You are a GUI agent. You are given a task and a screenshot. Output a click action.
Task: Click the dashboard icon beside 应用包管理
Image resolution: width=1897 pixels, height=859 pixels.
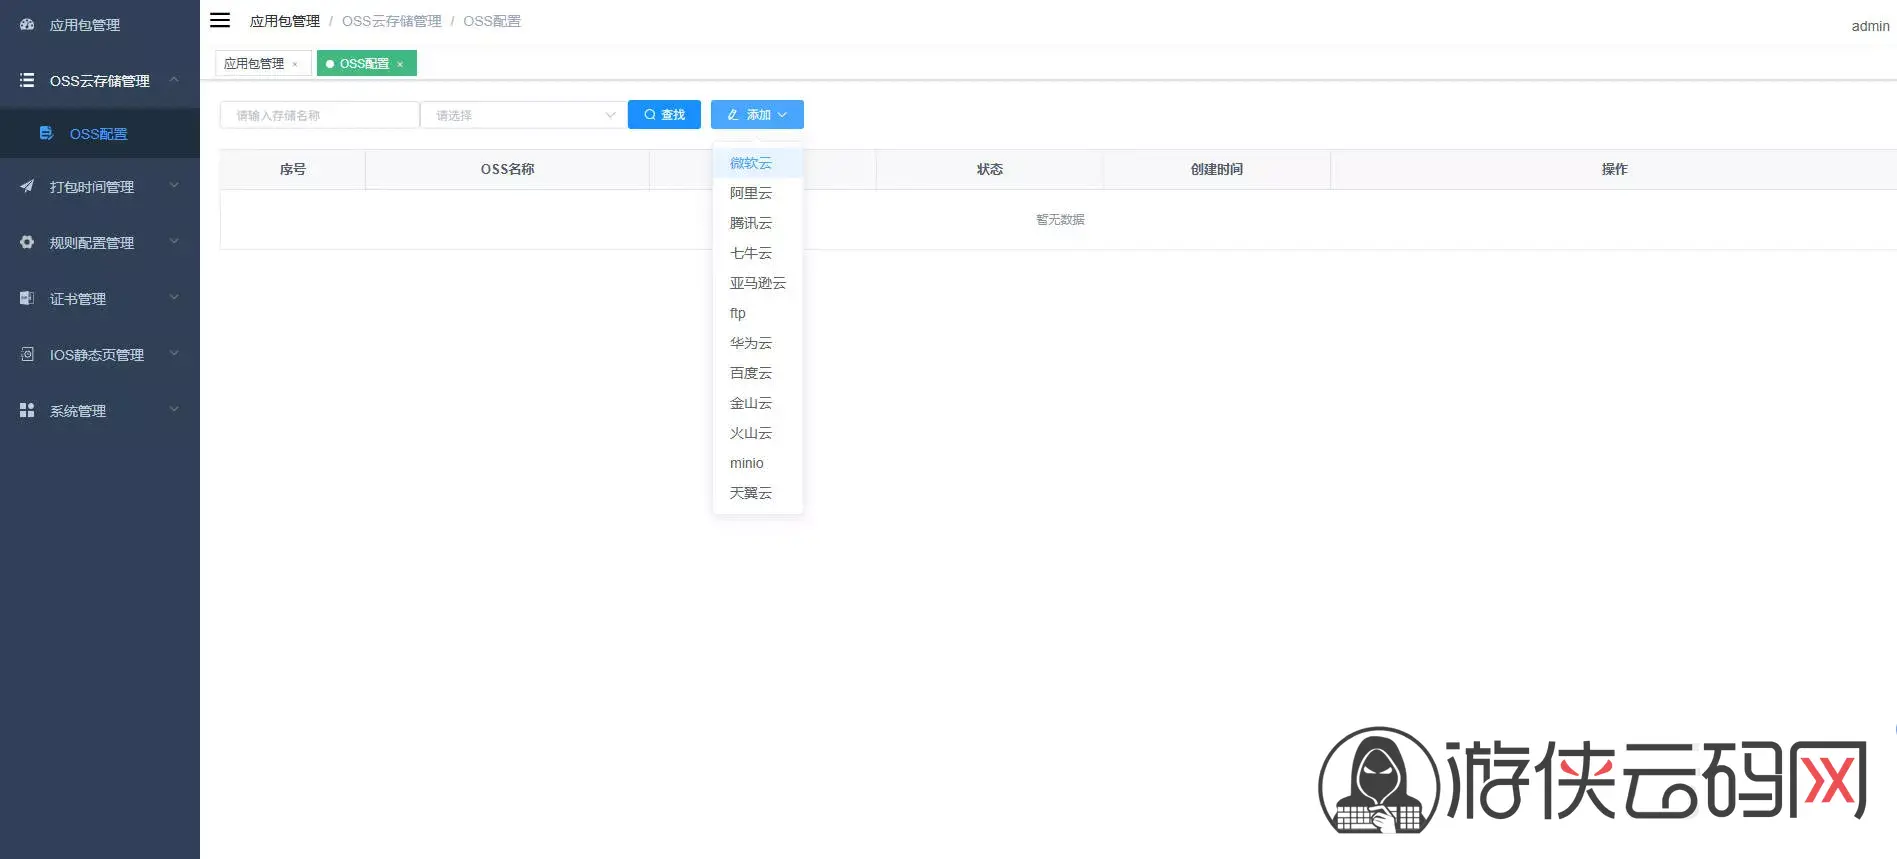click(27, 24)
